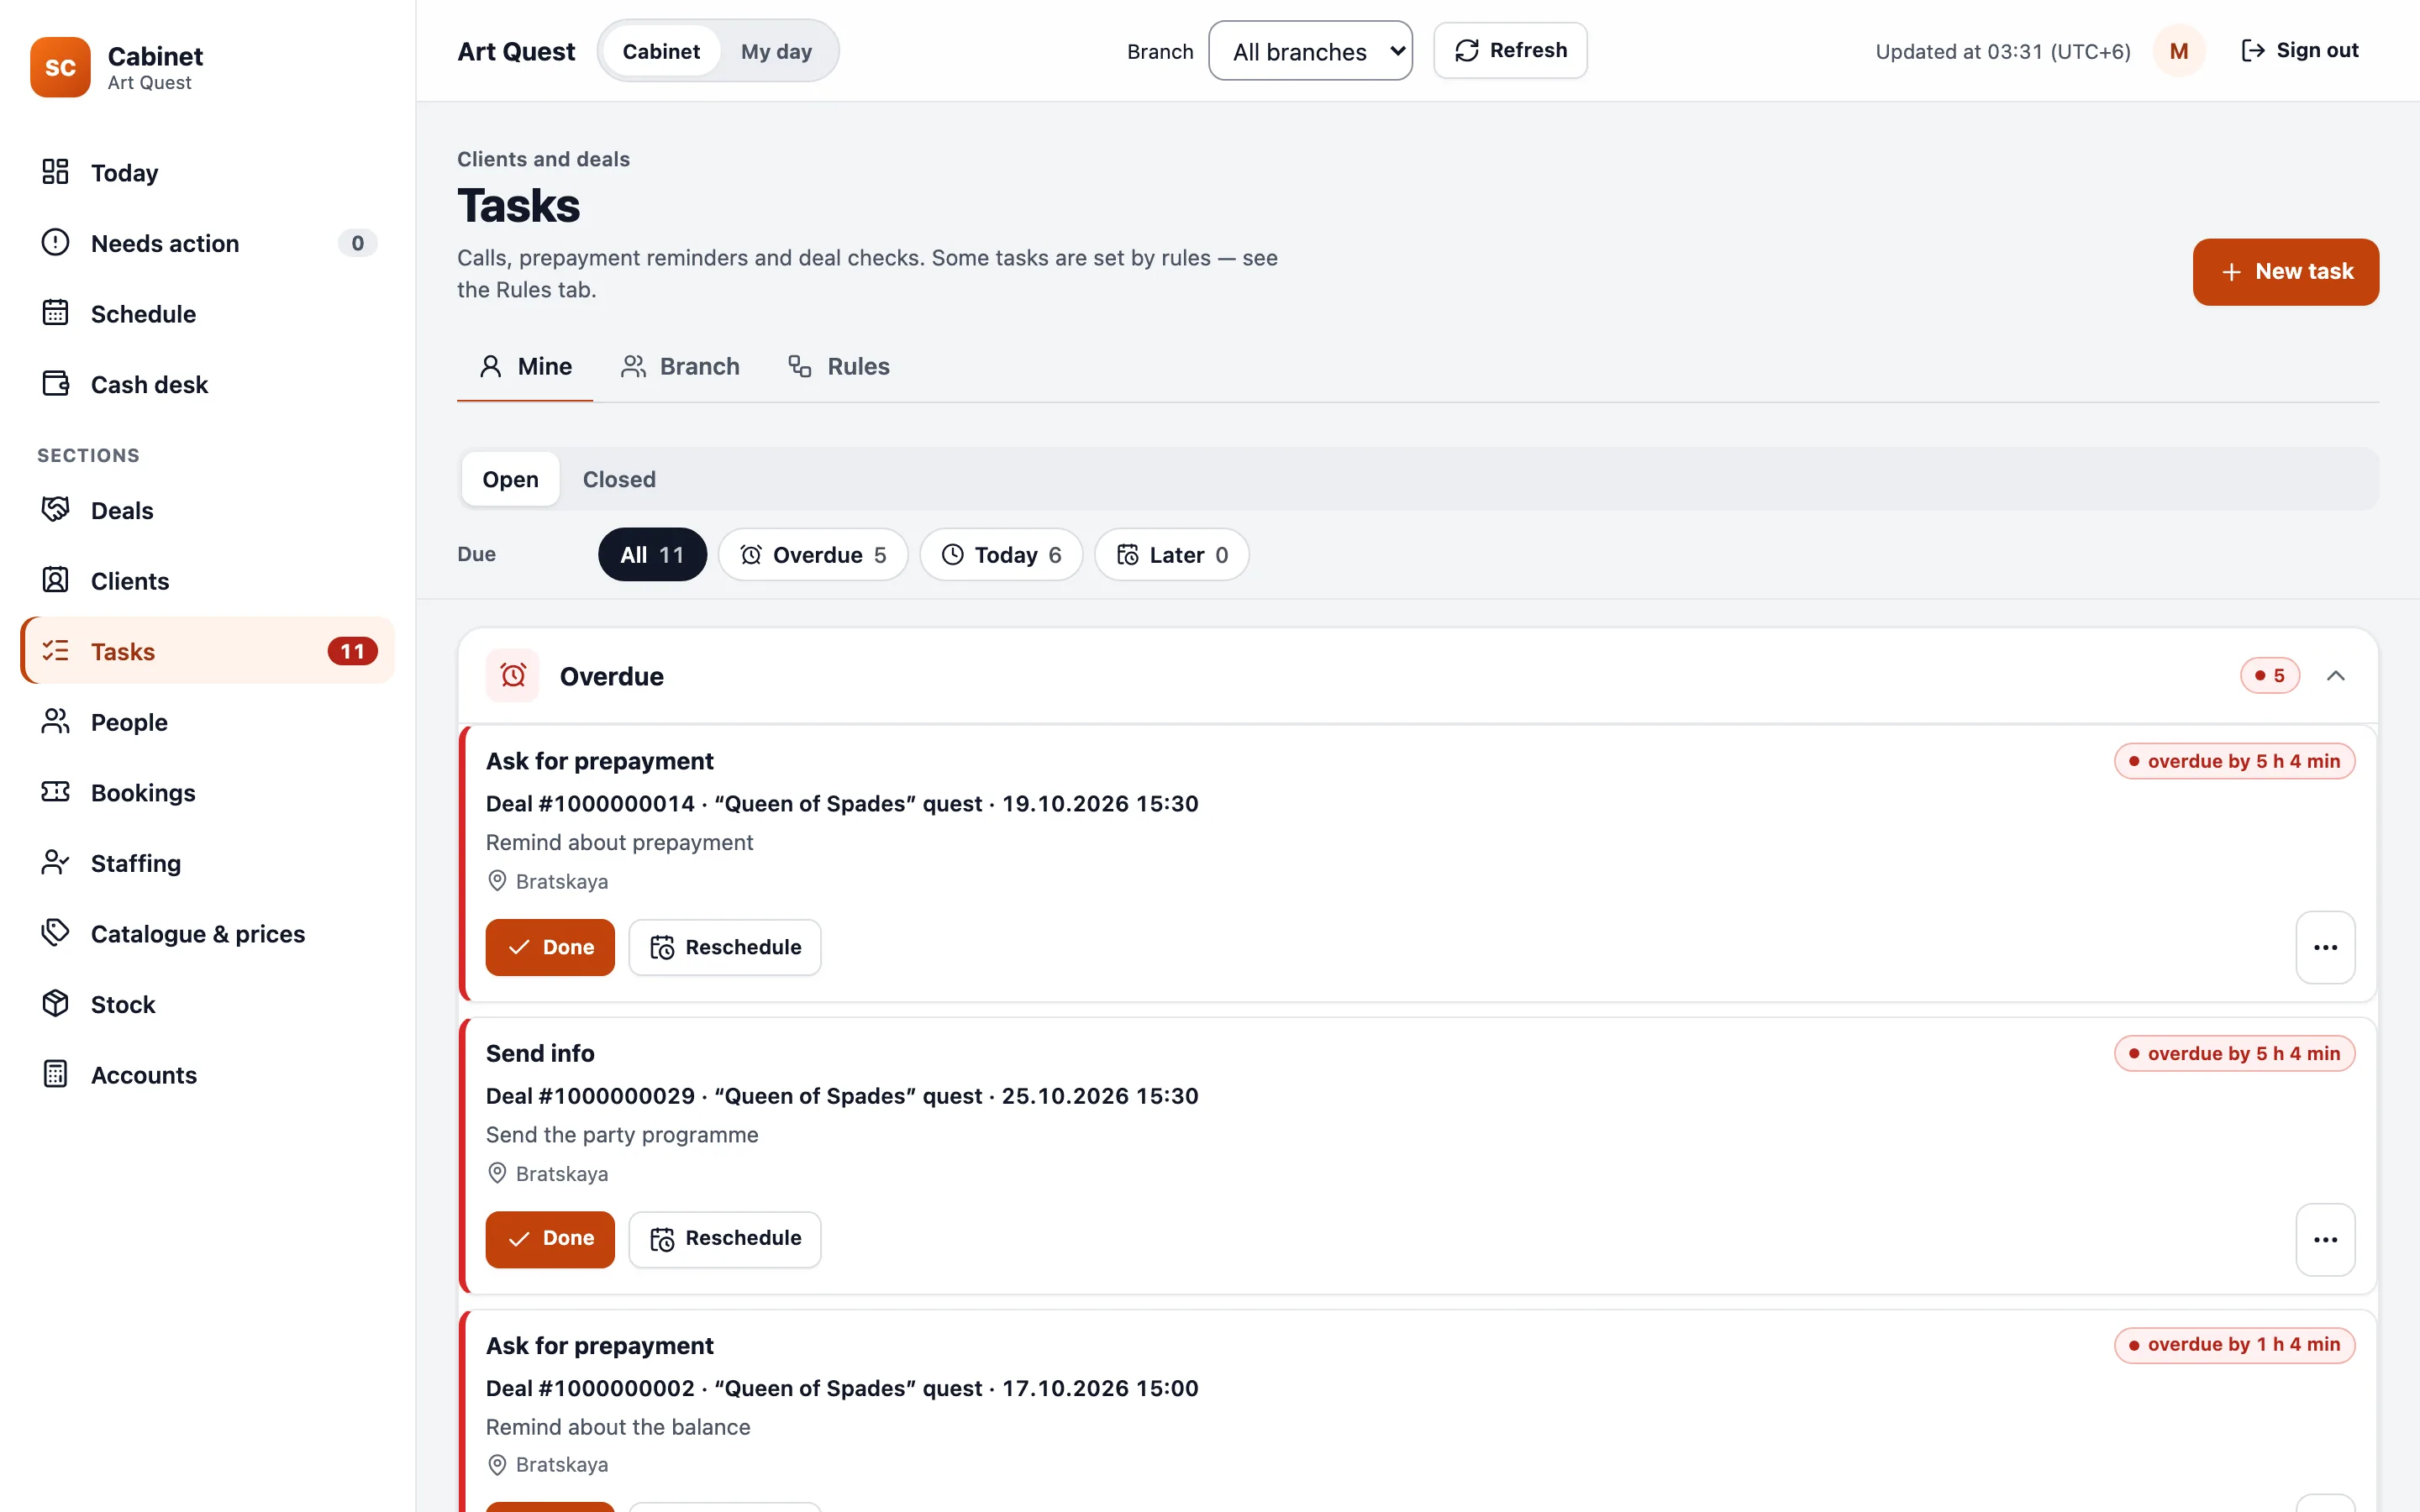Click Bratskaya location under Deal #1000000014
Viewport: 2420px width, 1512px height.
point(547,881)
